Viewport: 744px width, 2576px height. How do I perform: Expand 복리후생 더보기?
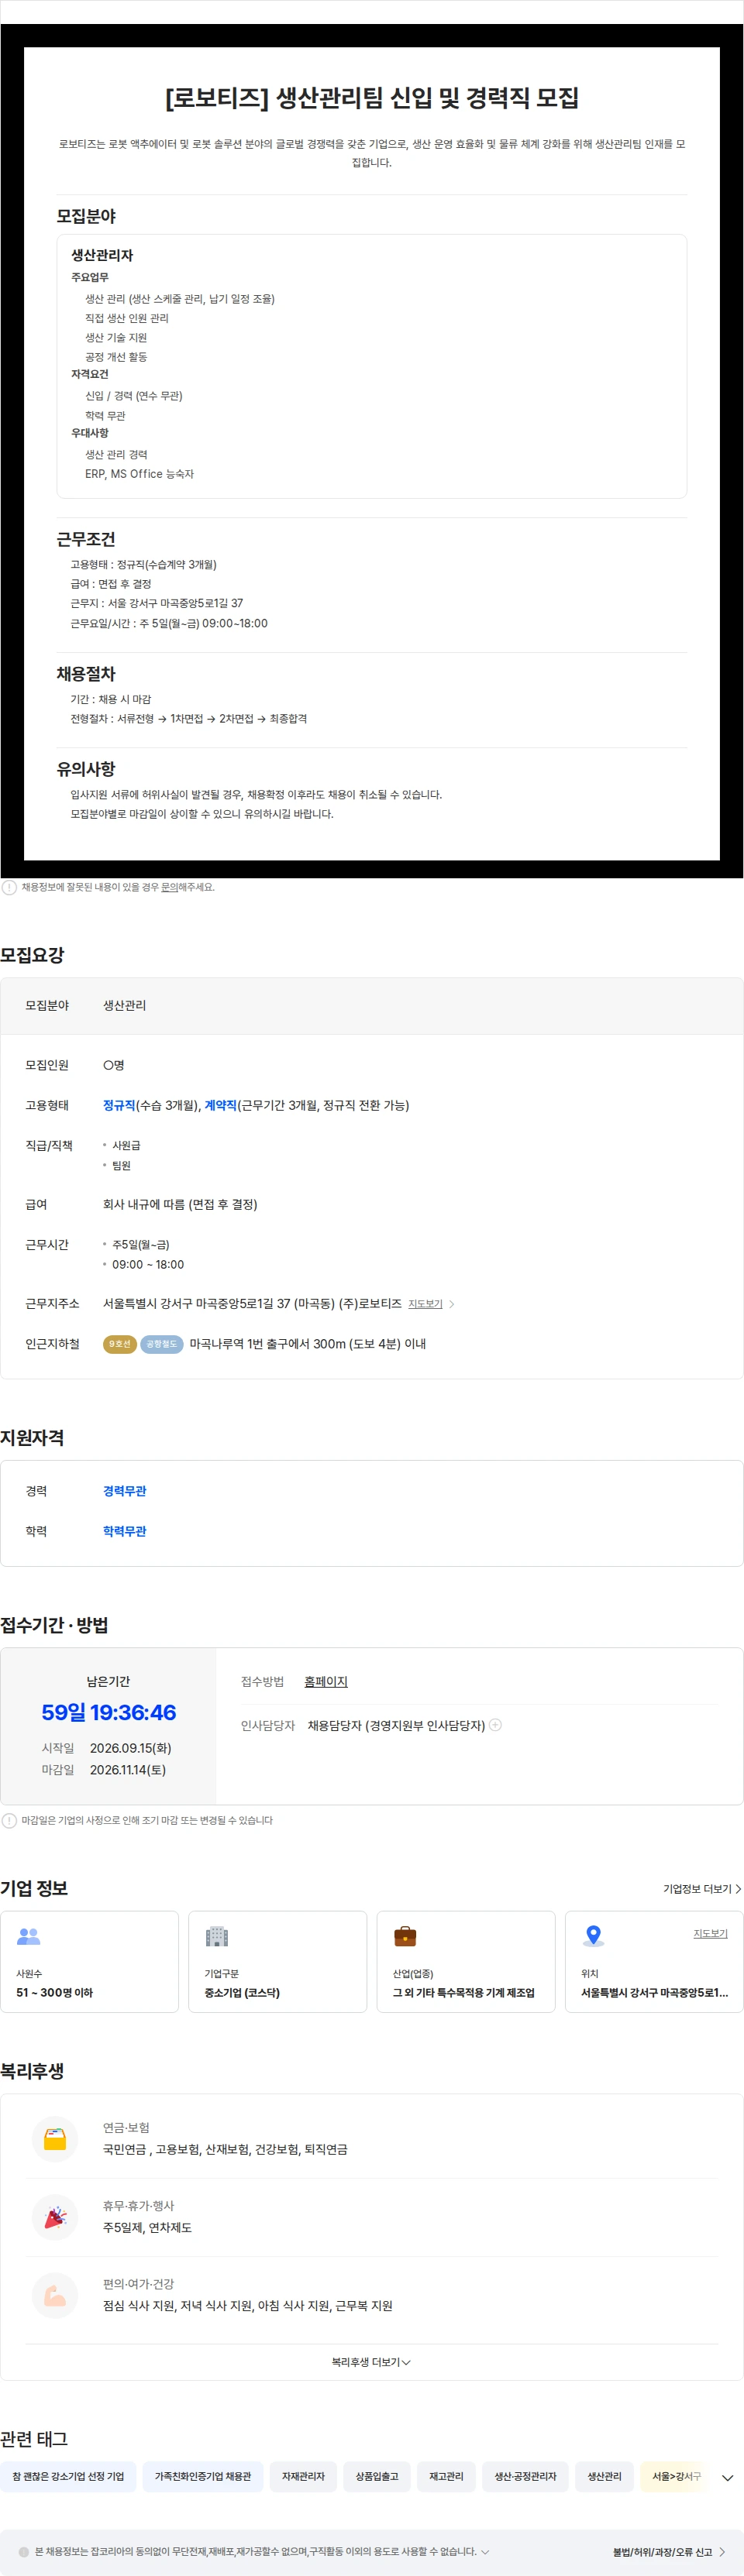(x=371, y=2362)
